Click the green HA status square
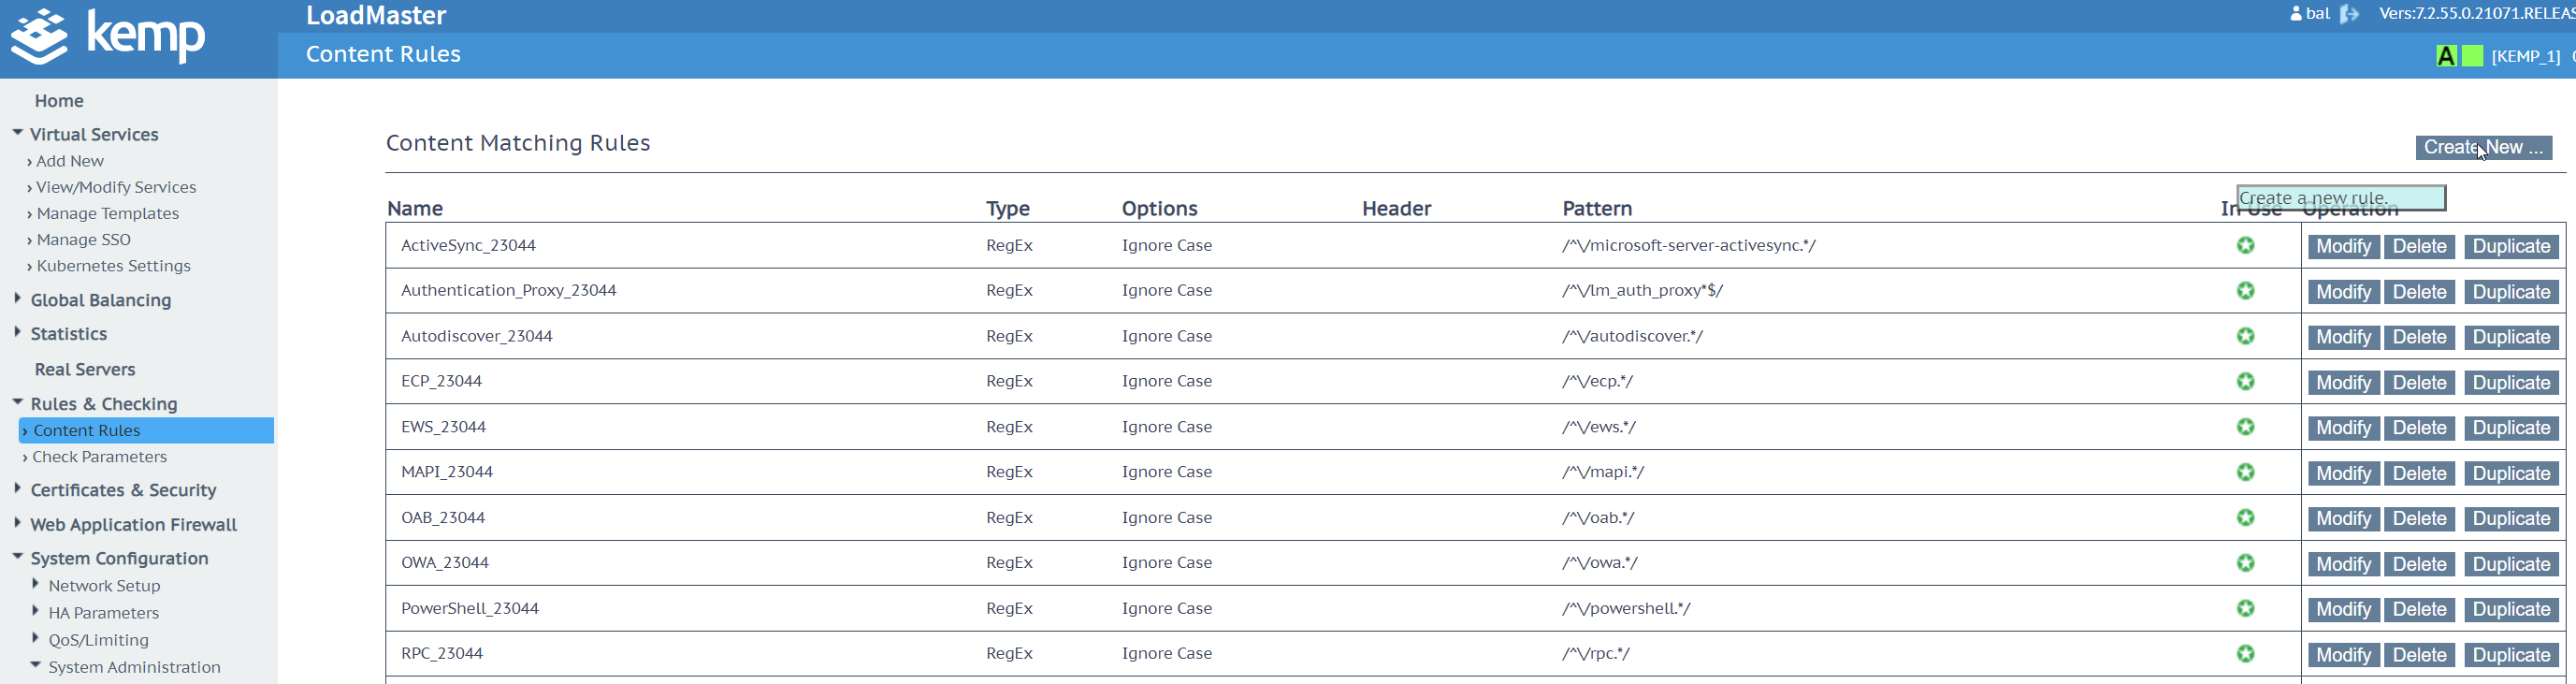This screenshot has width=2576, height=684. coord(2472,56)
